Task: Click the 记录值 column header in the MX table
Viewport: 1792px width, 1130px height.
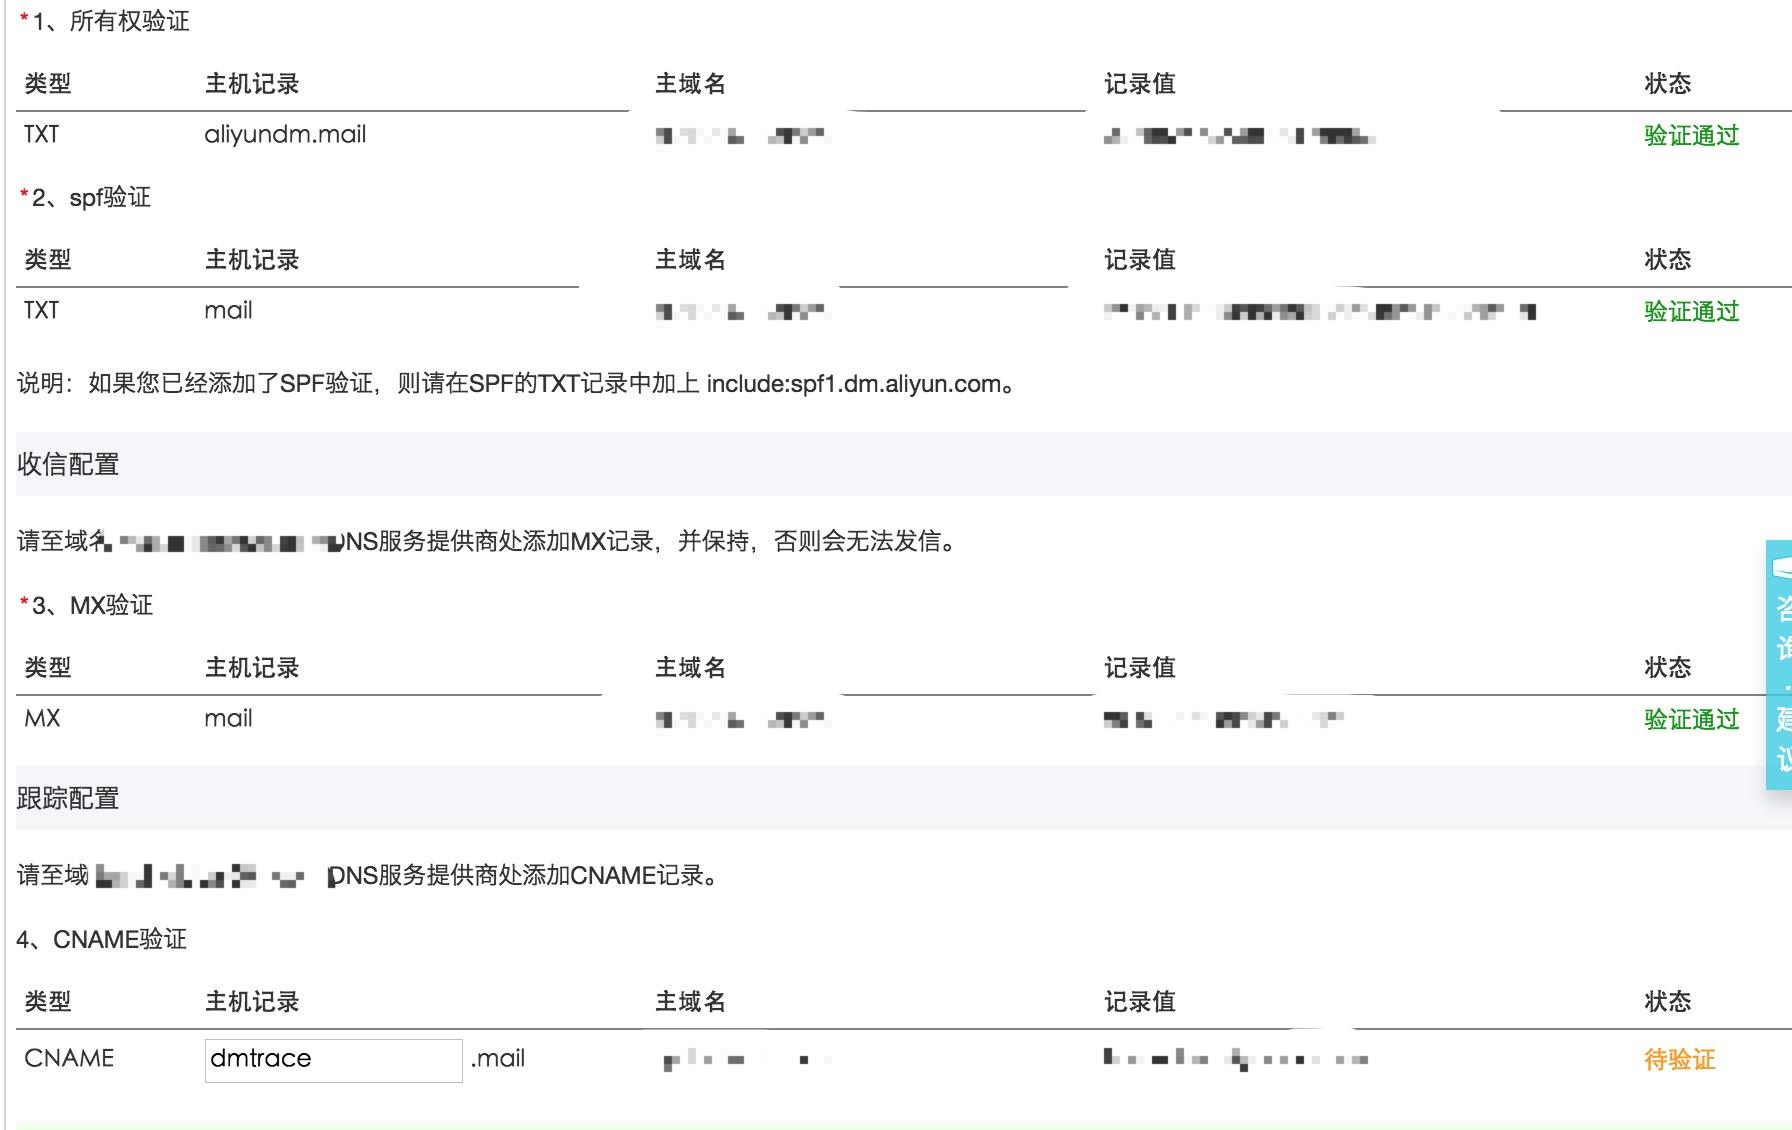Action: (1140, 666)
